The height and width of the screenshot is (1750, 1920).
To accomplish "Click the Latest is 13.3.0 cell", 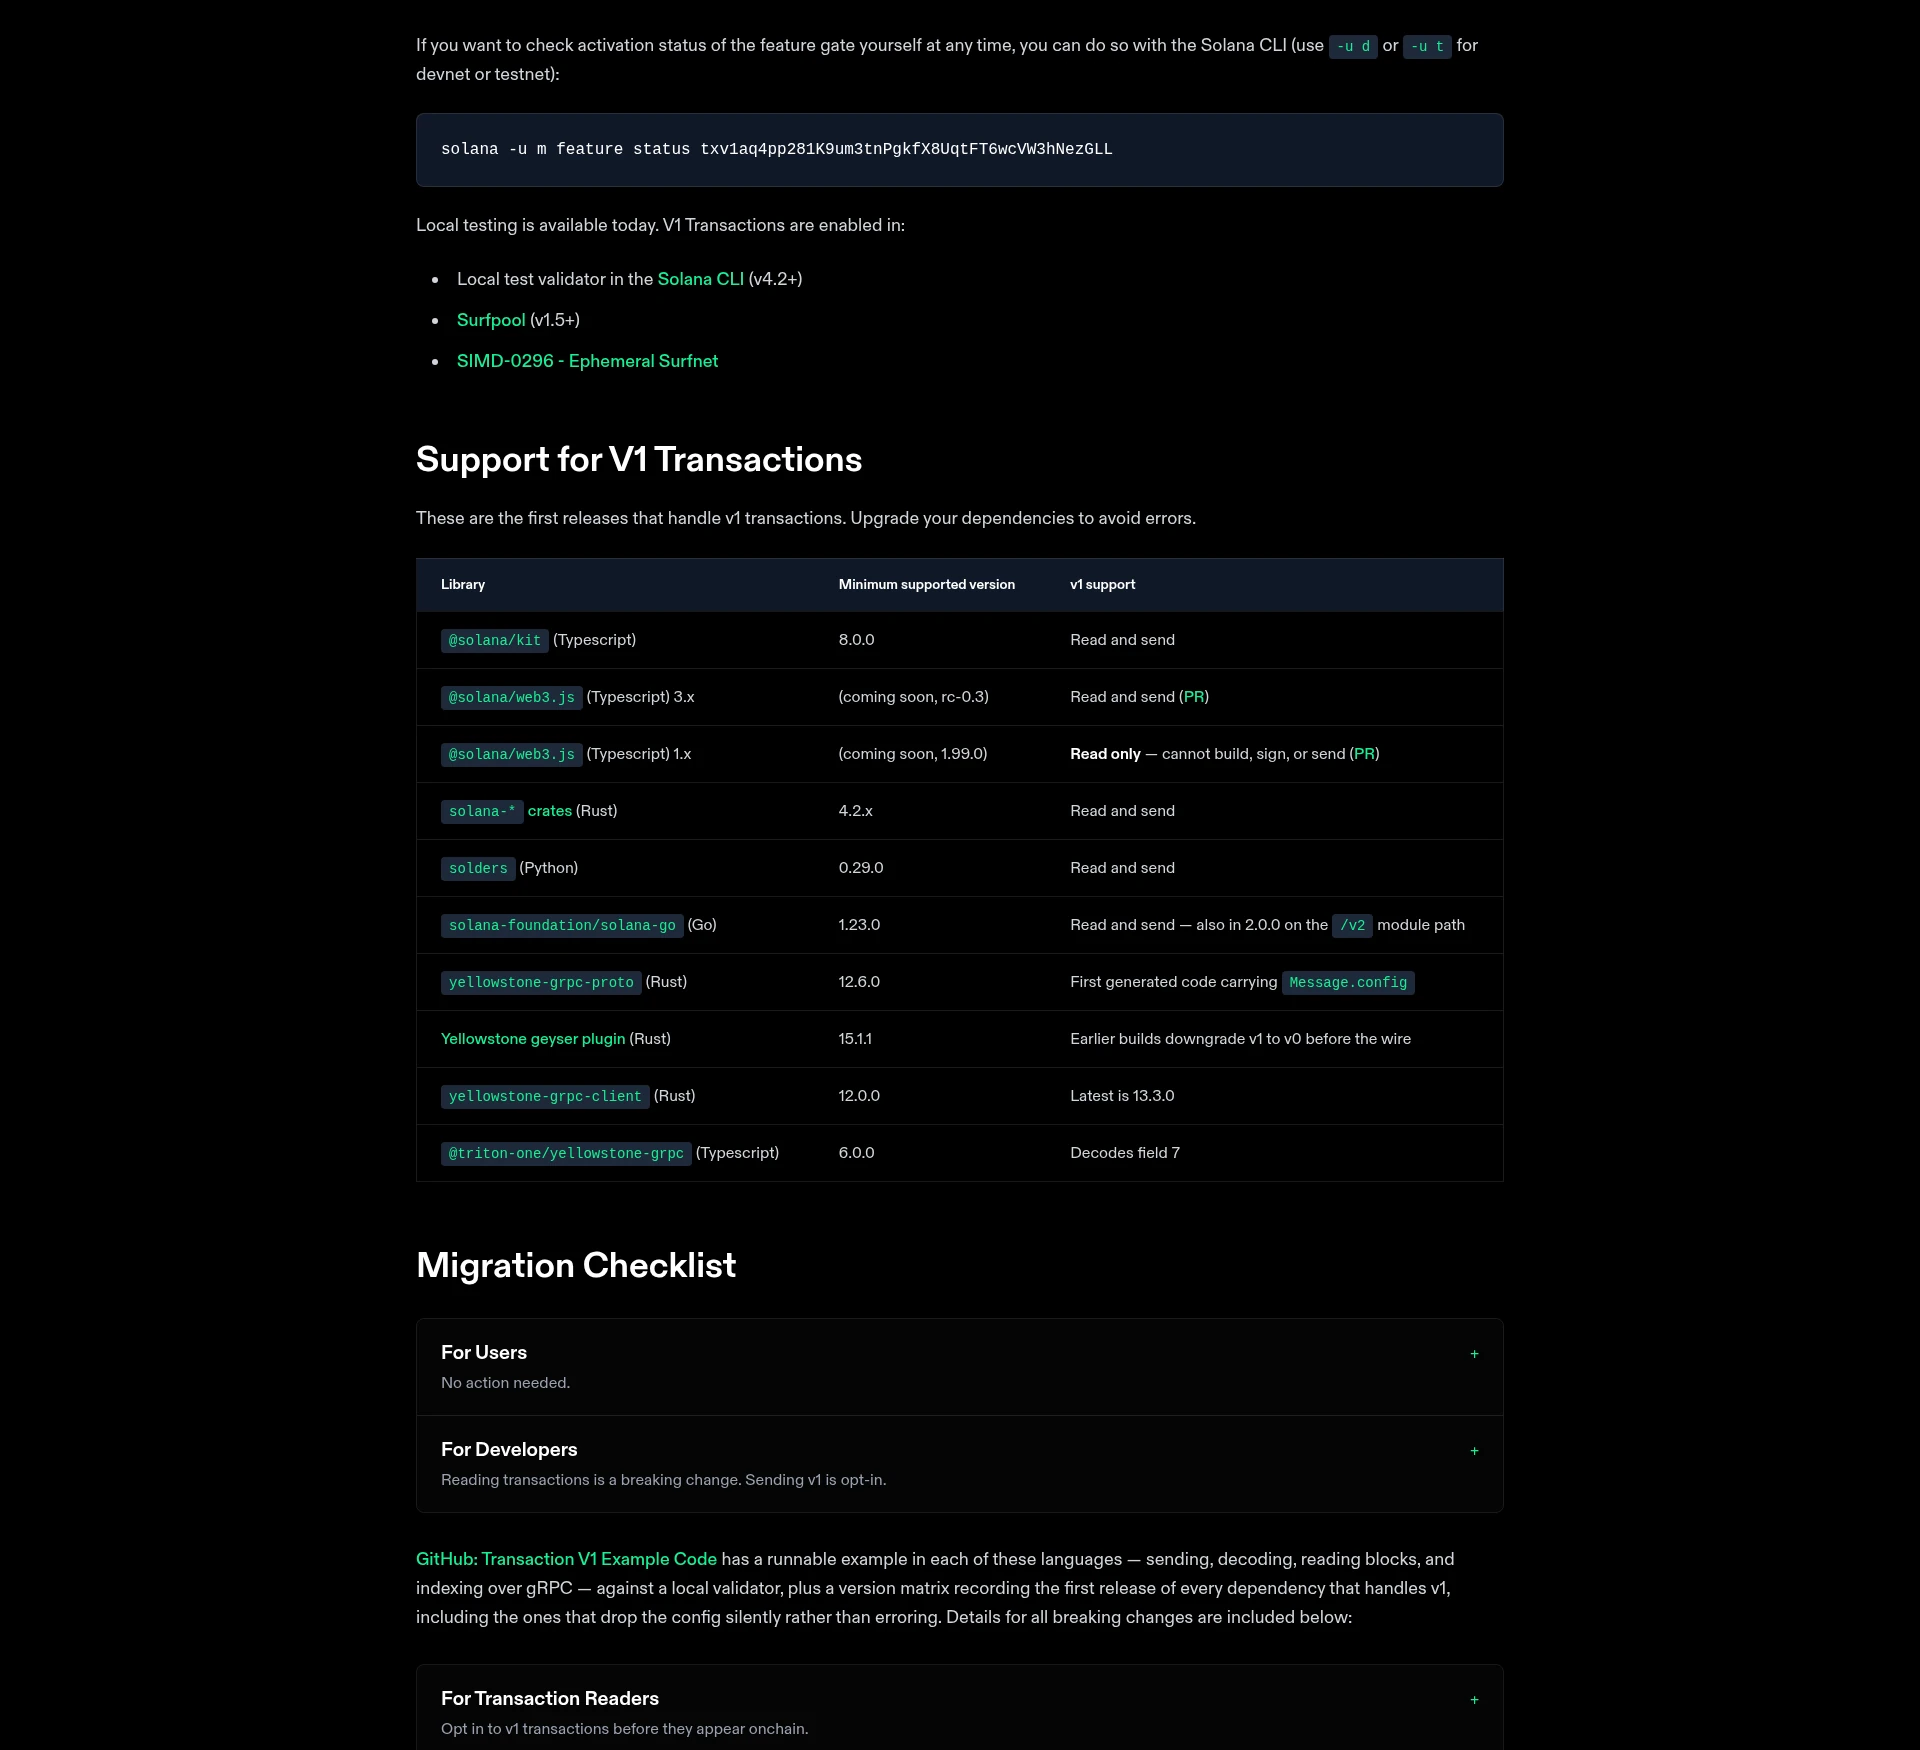I will pyautogui.click(x=1122, y=1096).
